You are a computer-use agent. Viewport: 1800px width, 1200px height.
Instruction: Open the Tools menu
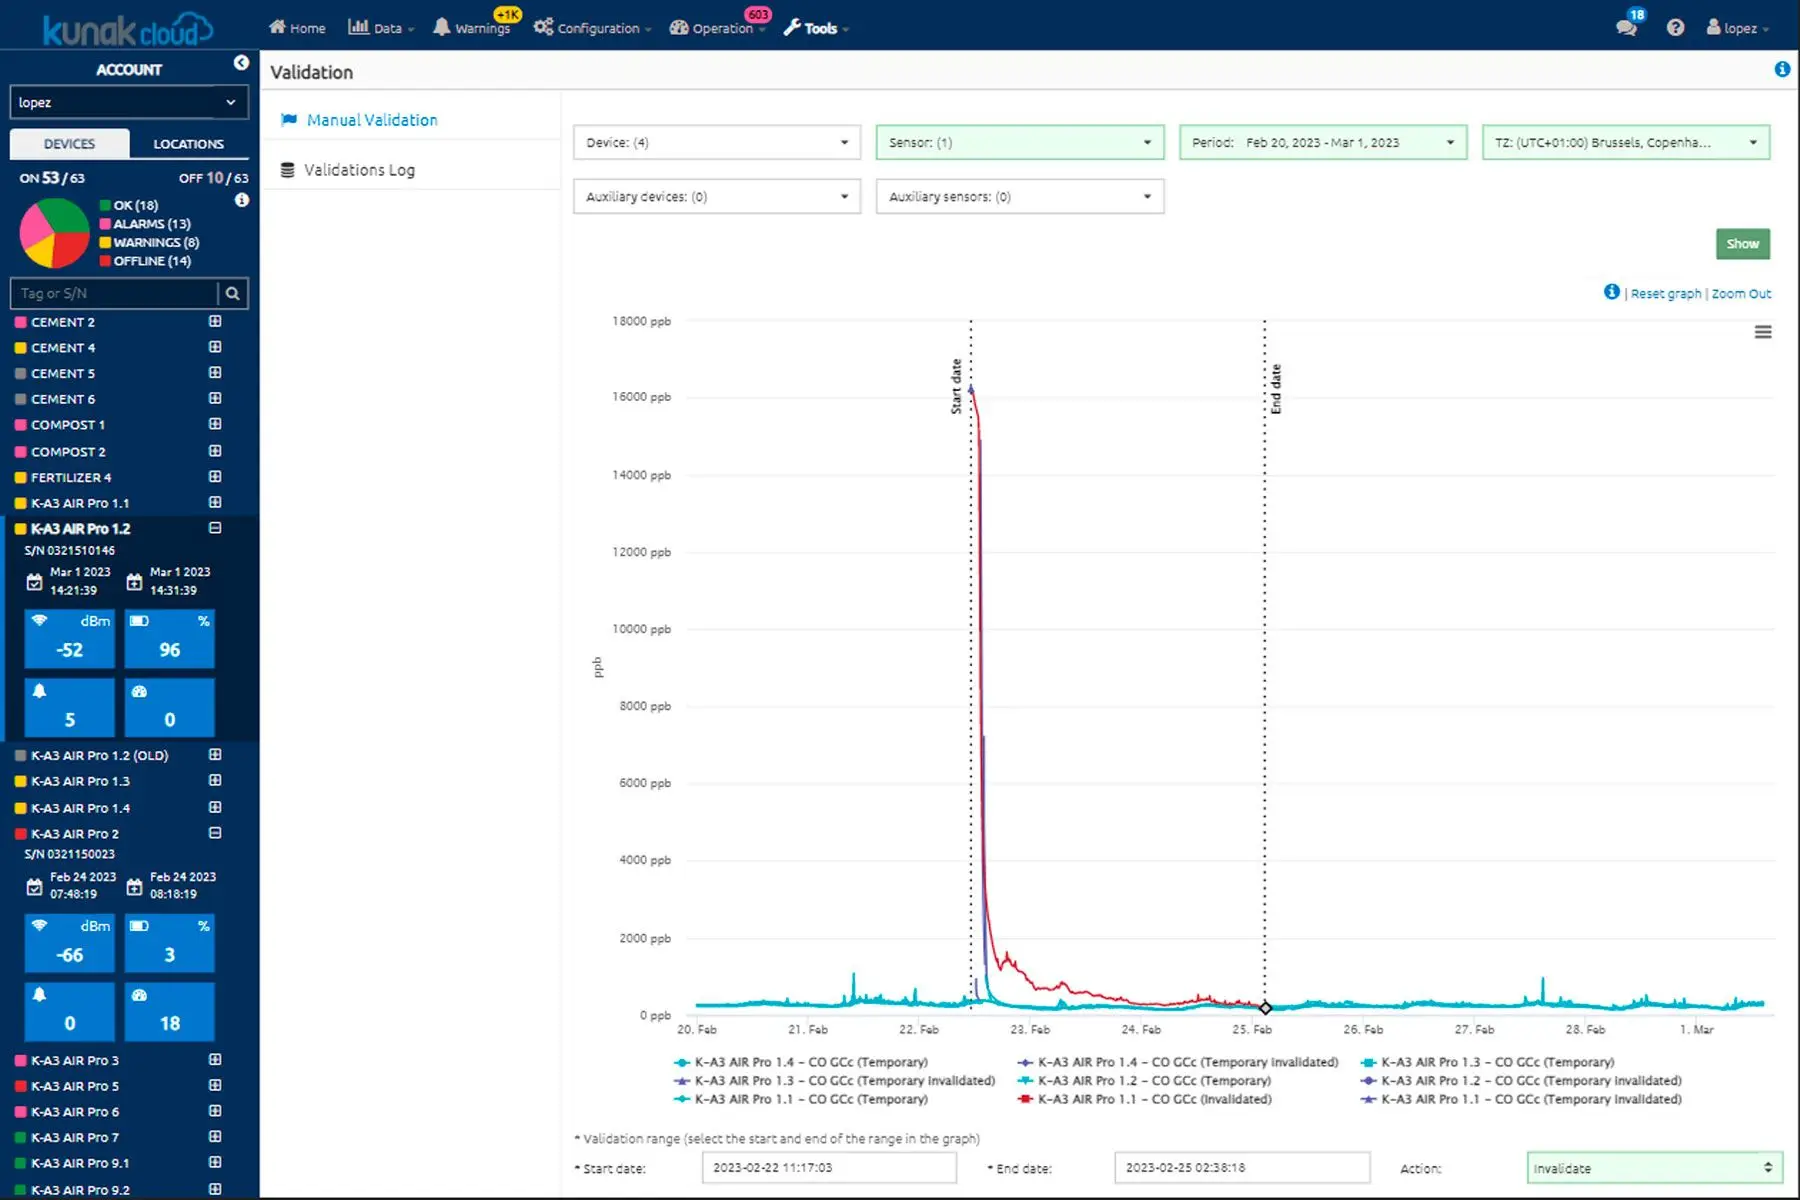point(816,28)
